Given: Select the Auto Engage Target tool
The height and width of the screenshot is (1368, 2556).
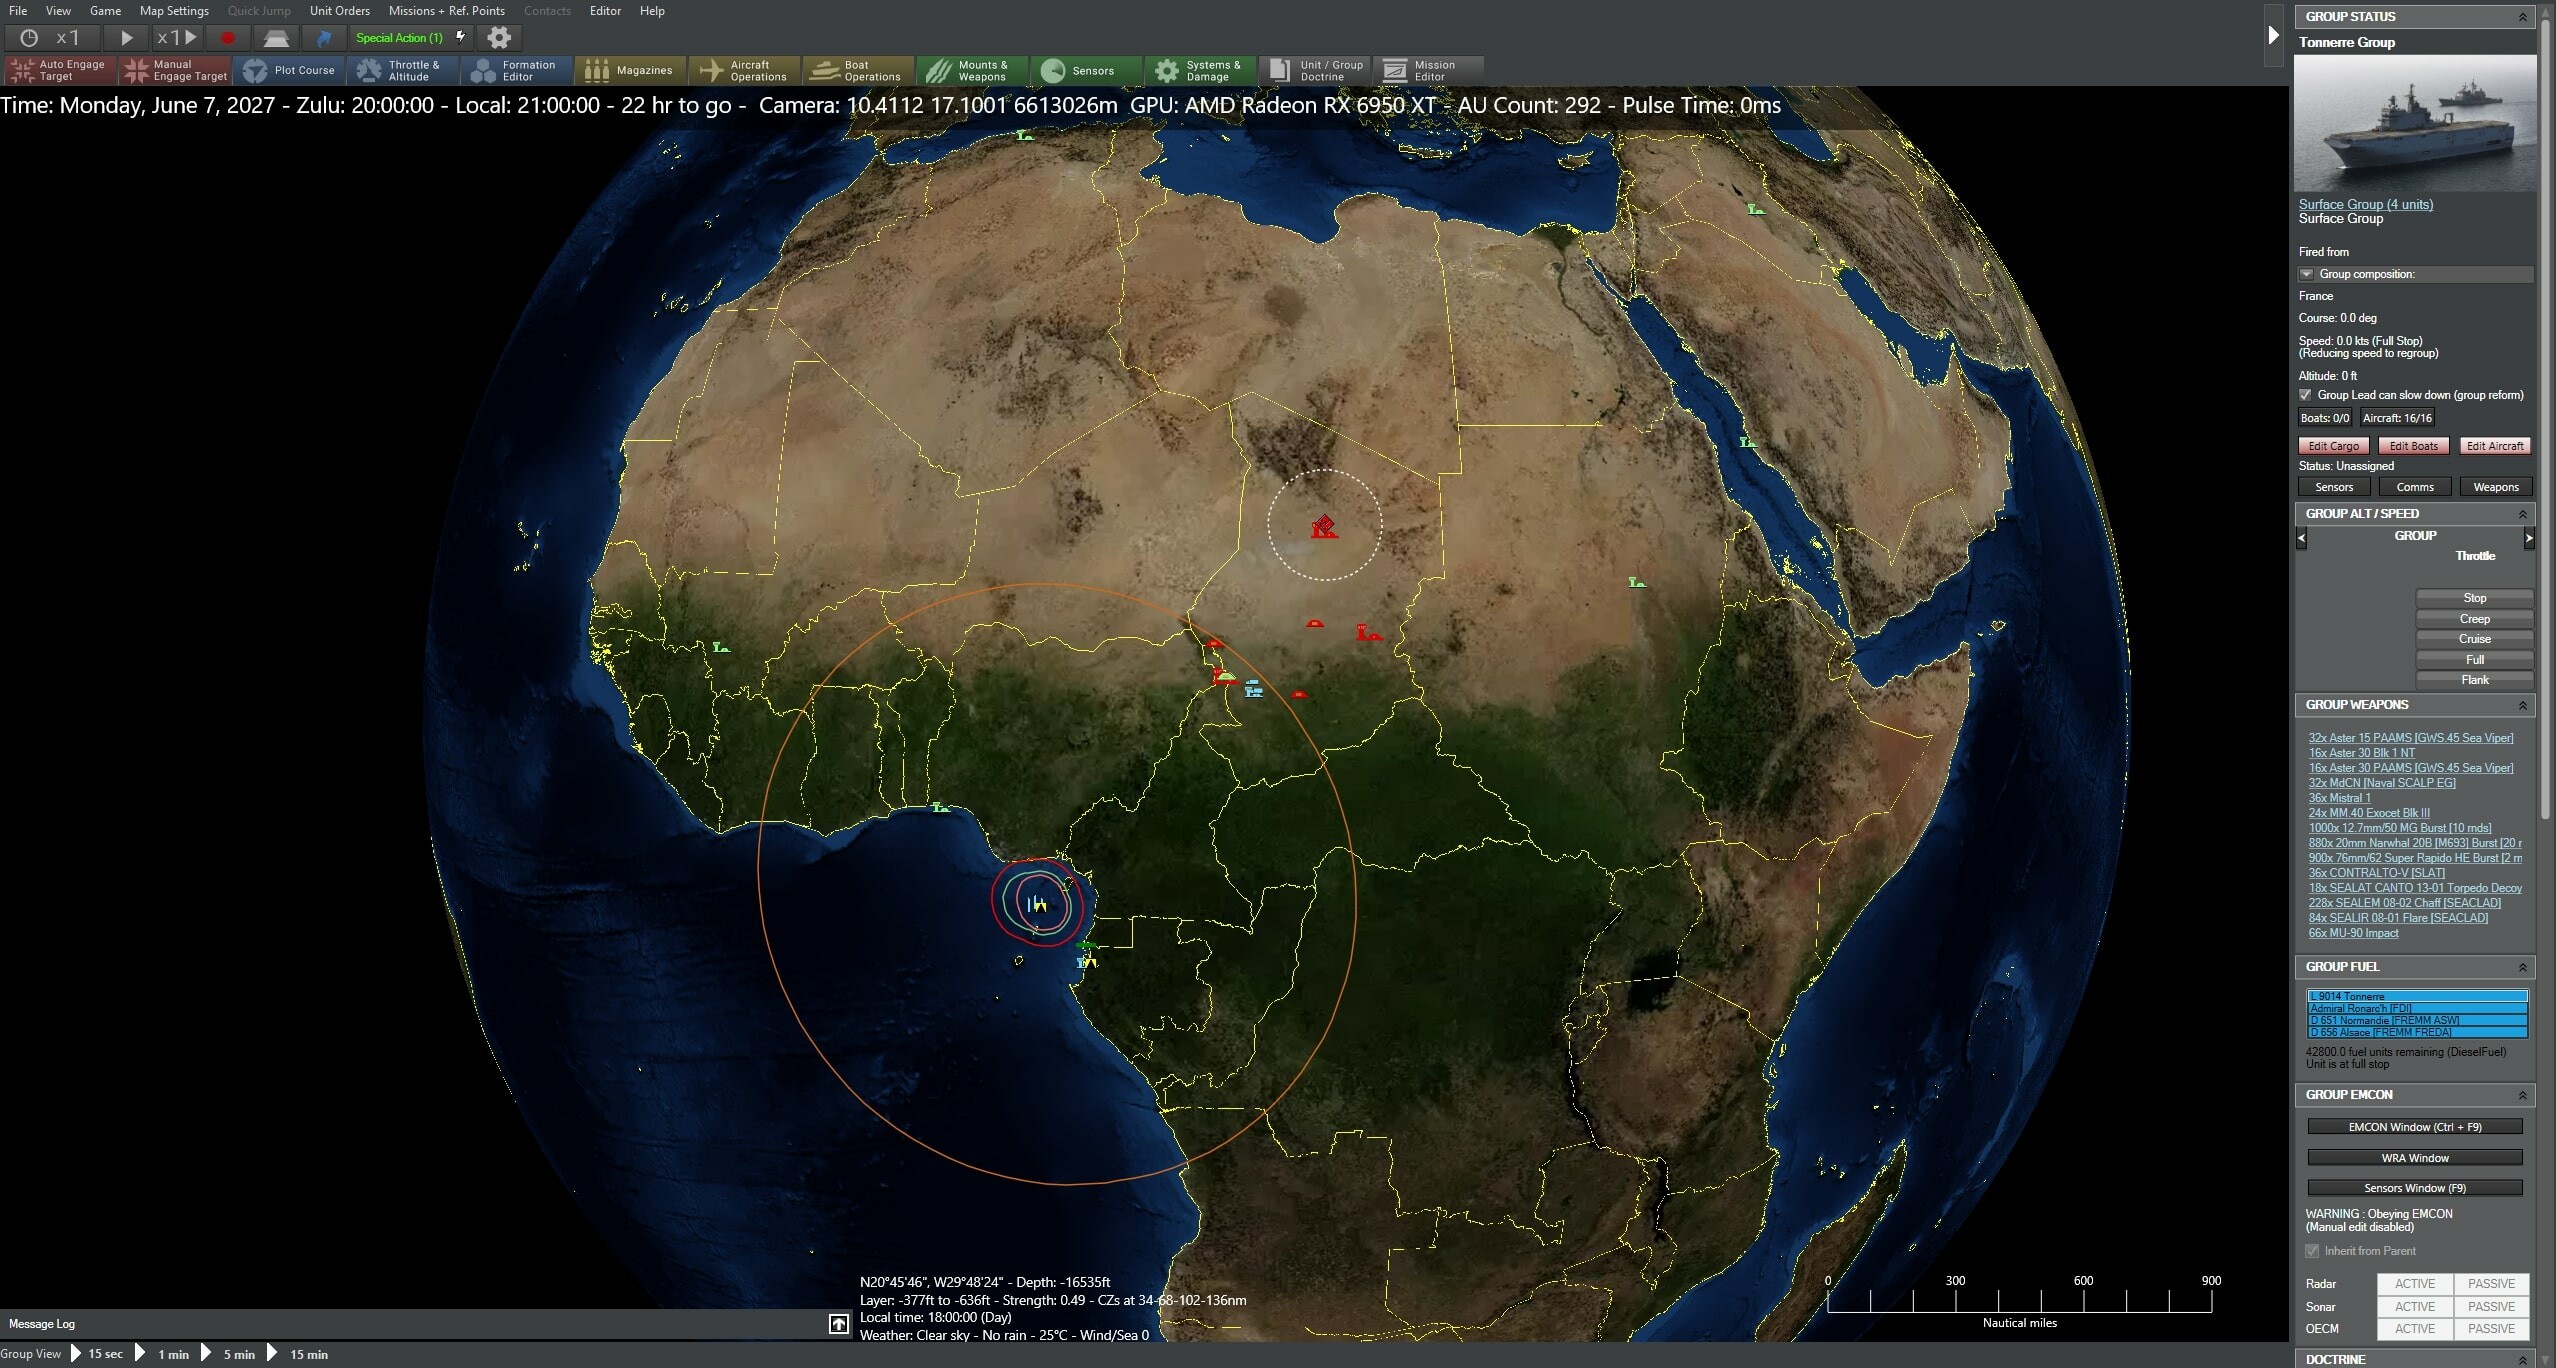Looking at the screenshot, I should pos(57,70).
